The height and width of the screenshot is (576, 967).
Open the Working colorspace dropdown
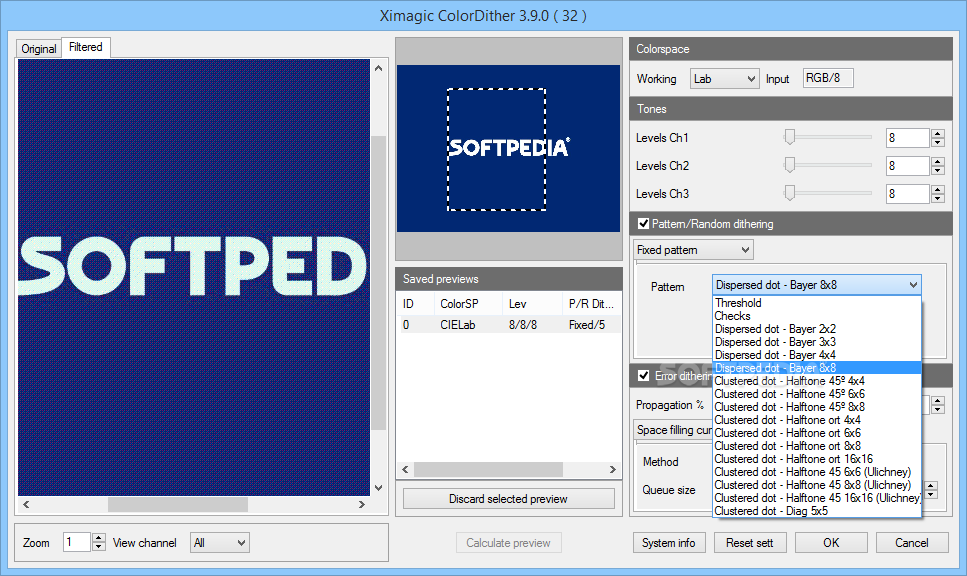724,79
